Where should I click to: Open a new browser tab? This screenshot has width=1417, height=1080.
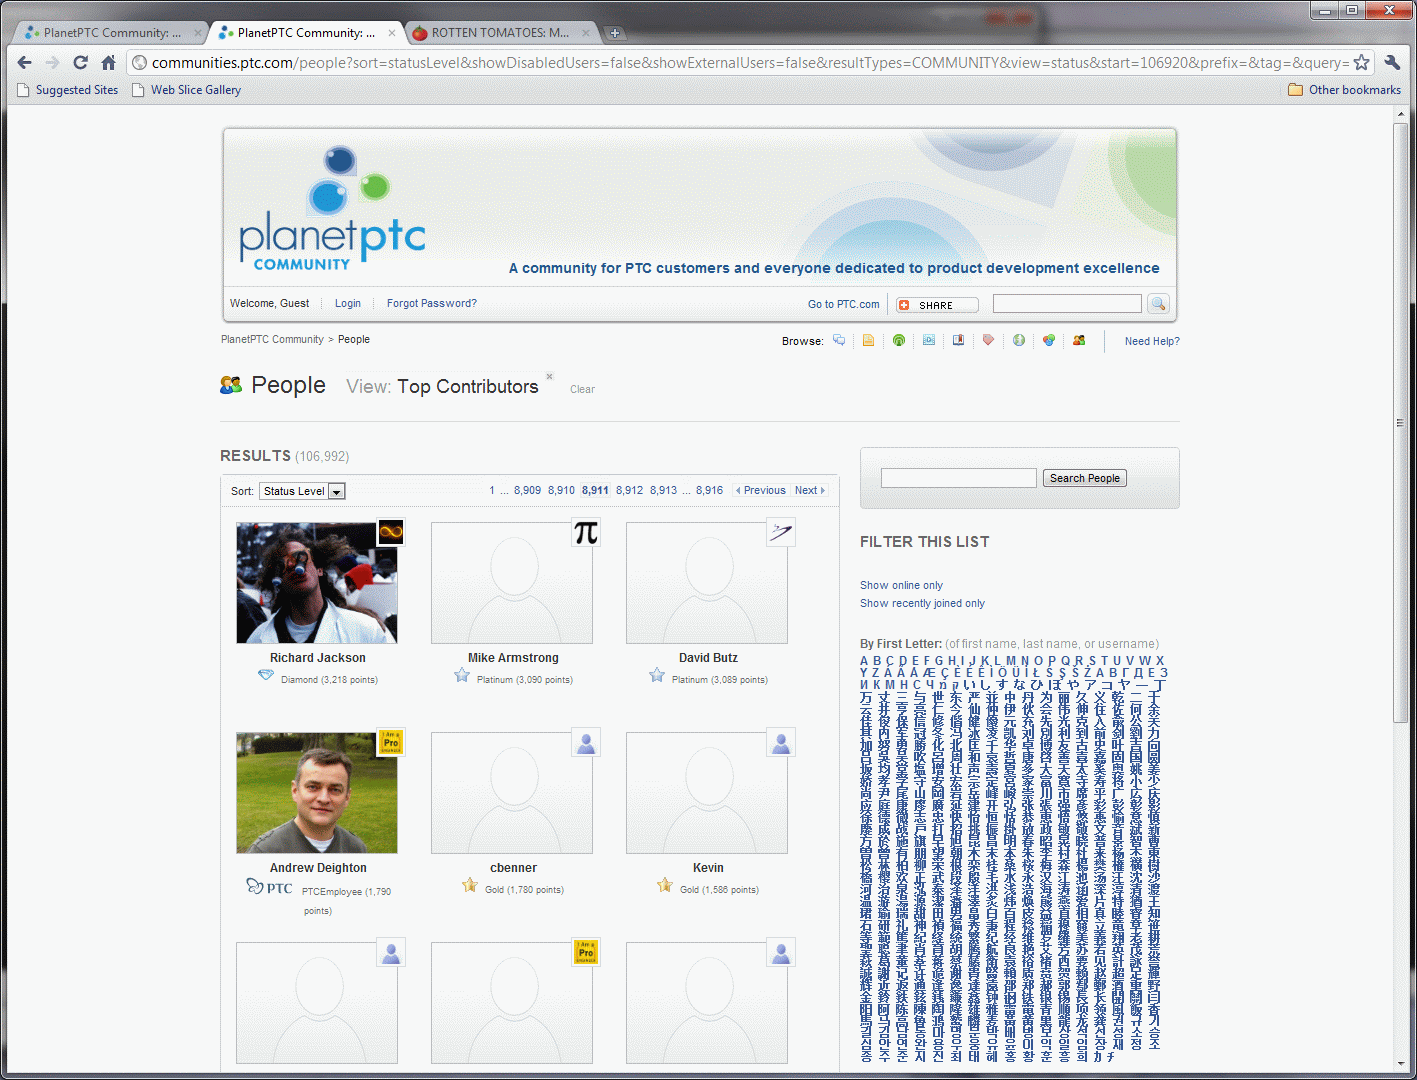615,33
